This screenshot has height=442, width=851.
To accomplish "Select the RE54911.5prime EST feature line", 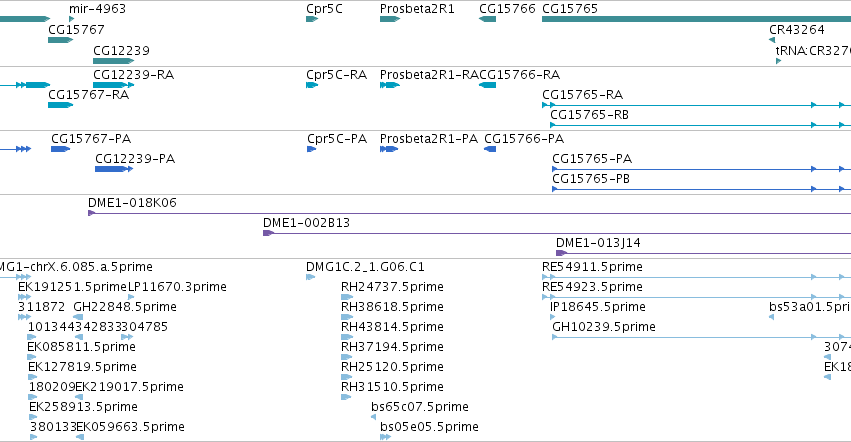I will point(696,277).
